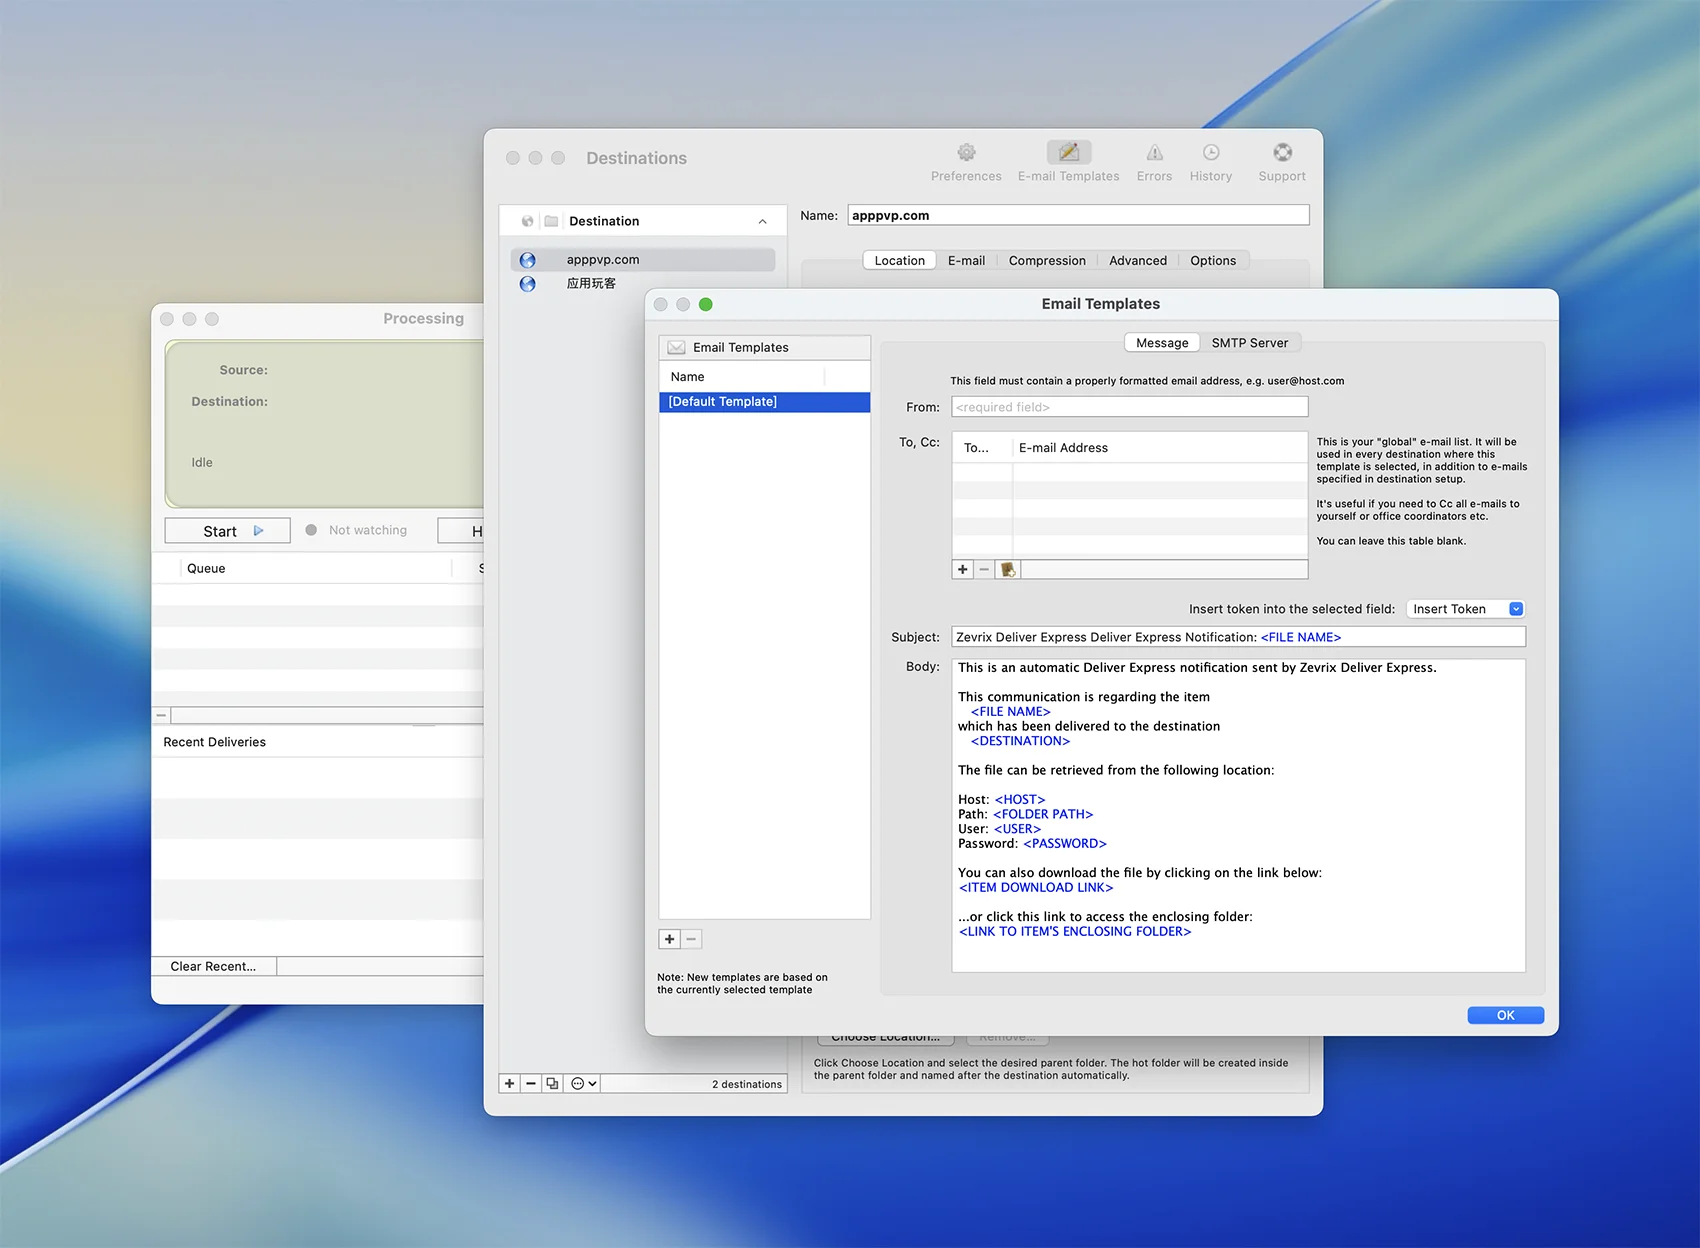Duplicate destination using the copy icon
The image size is (1700, 1248).
[552, 1084]
